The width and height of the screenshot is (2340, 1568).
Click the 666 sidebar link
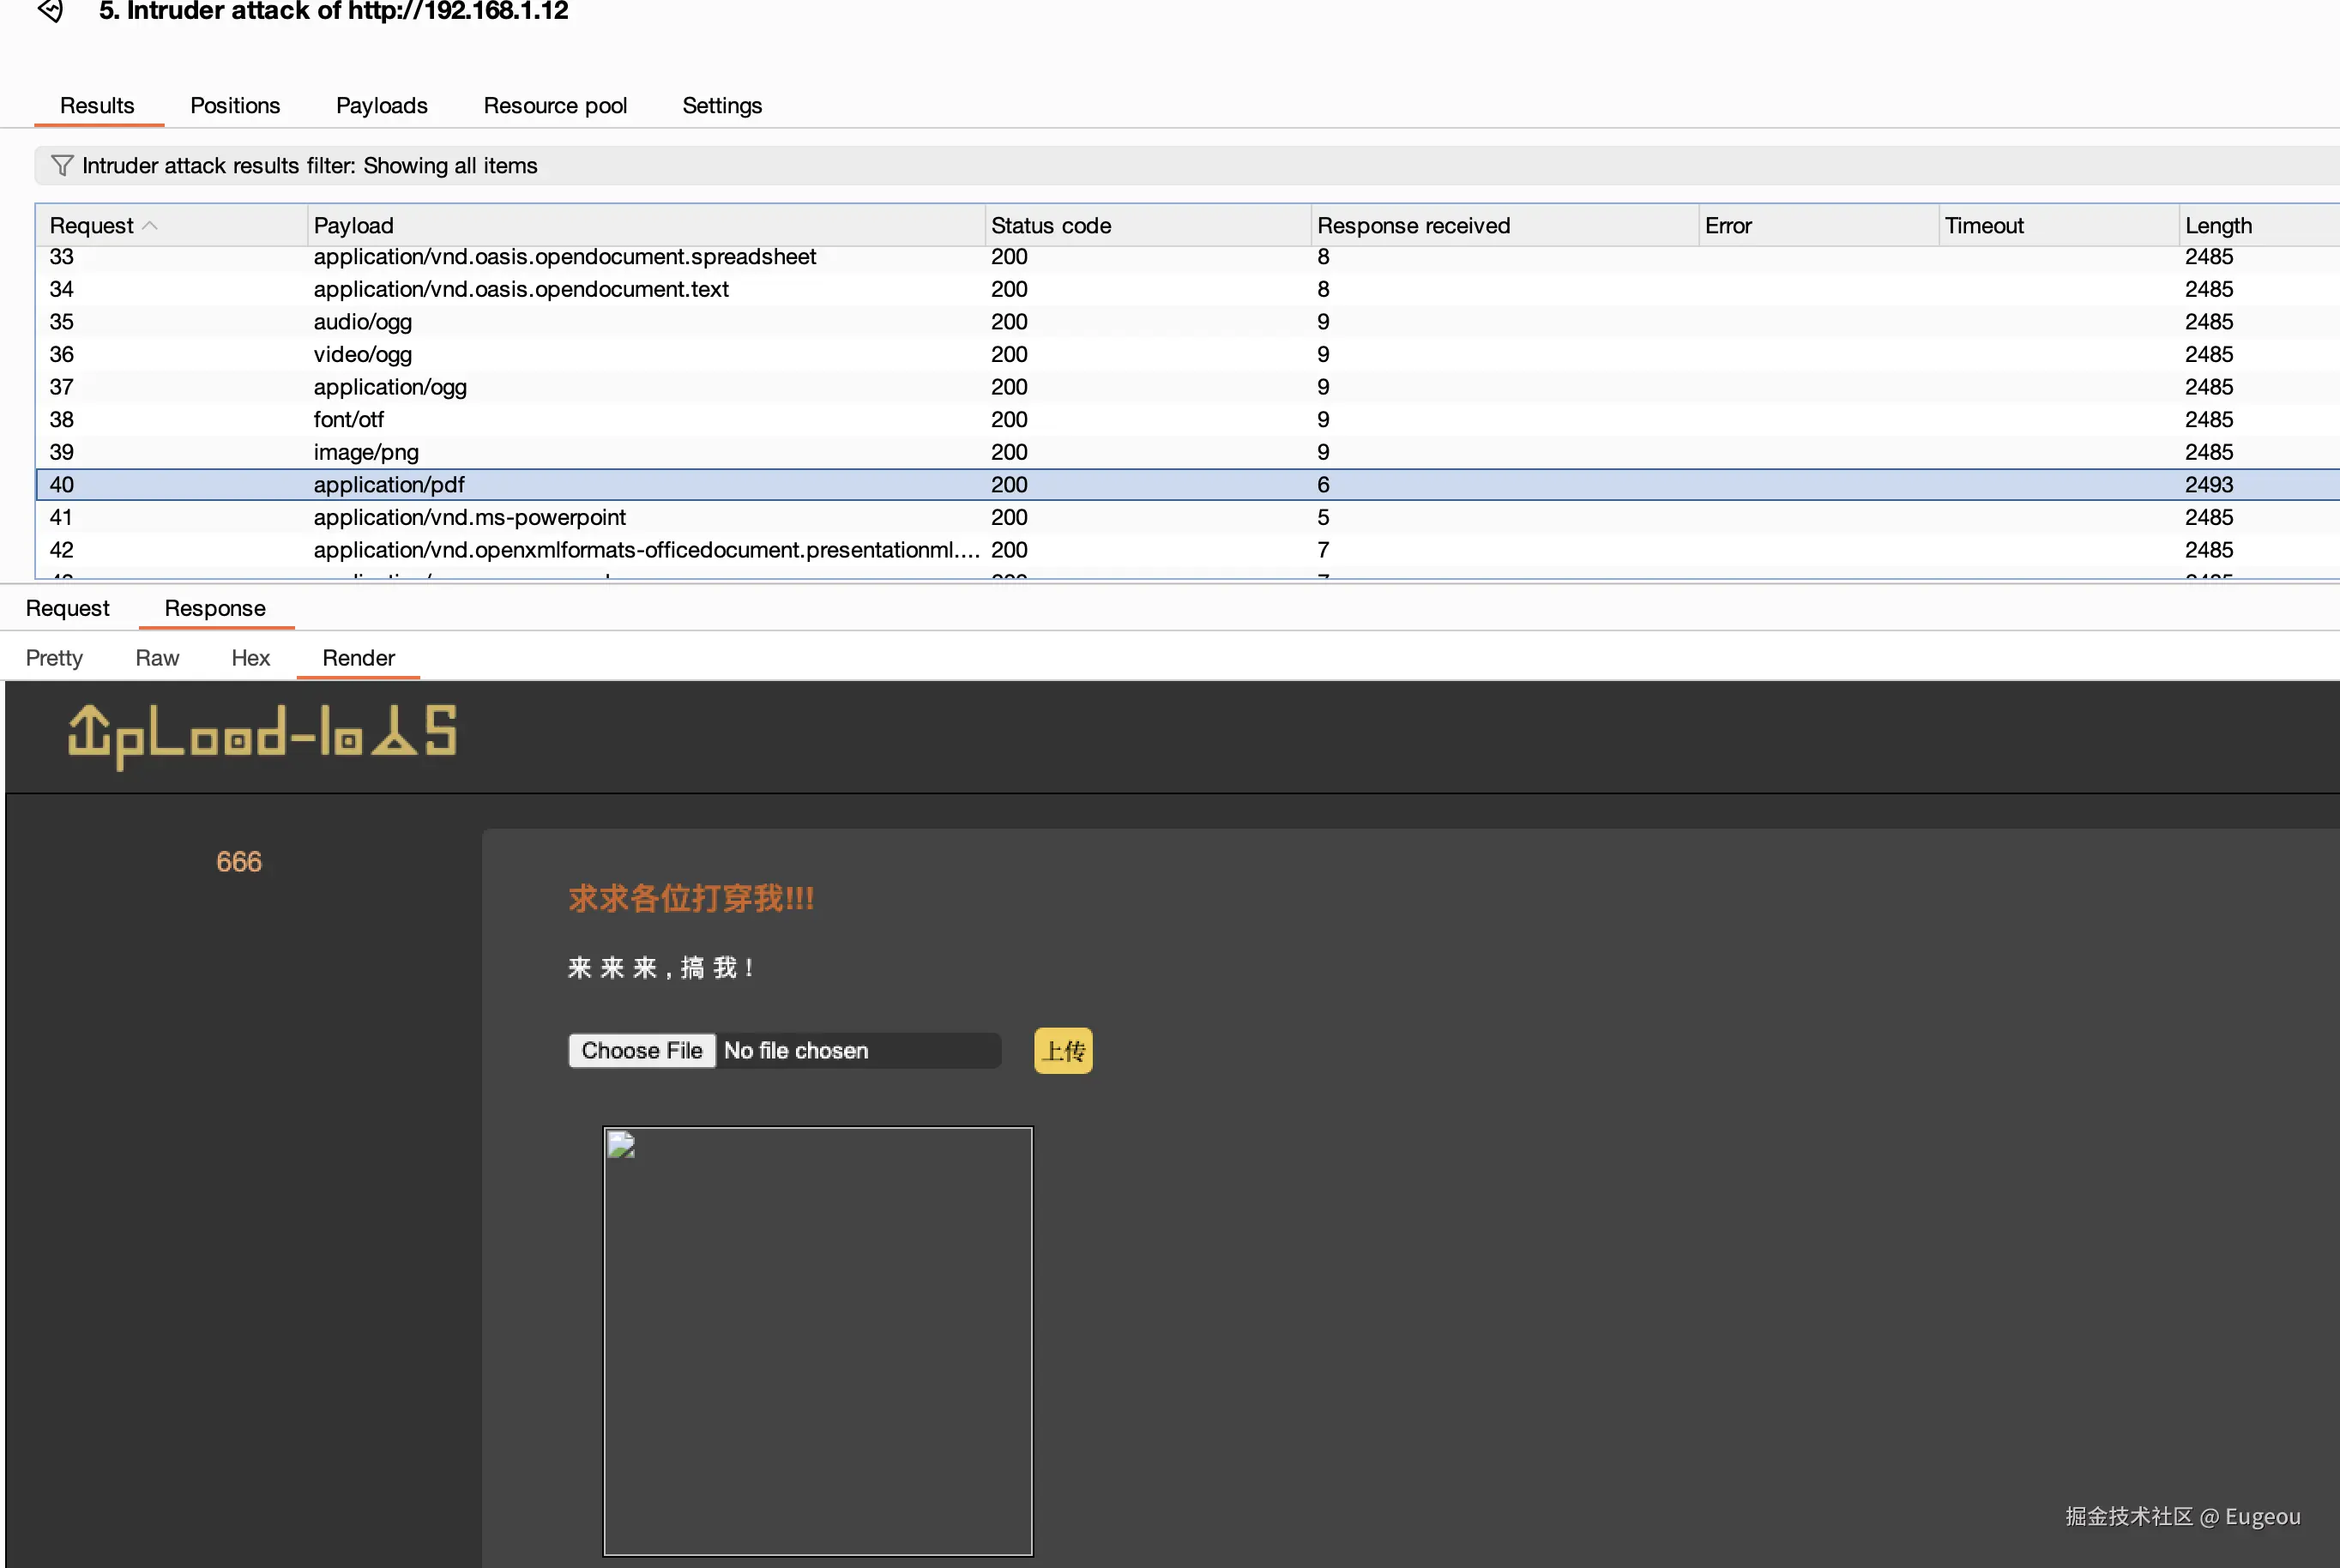(239, 862)
